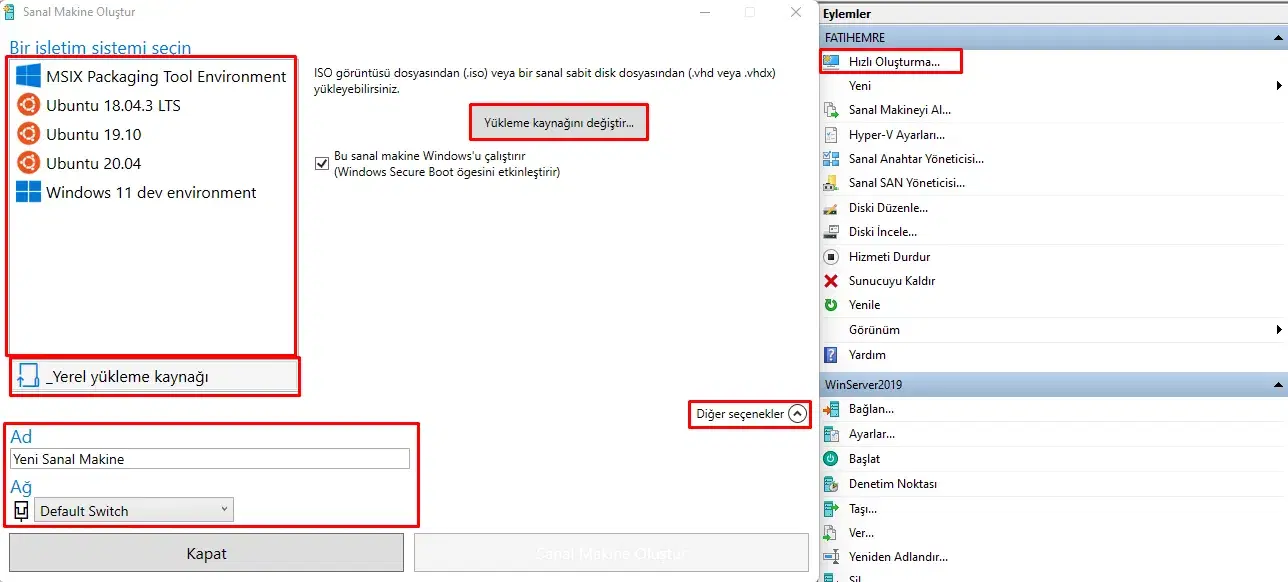Click Yerel yükleme kaynağı button
The height and width of the screenshot is (582, 1288).
click(154, 377)
